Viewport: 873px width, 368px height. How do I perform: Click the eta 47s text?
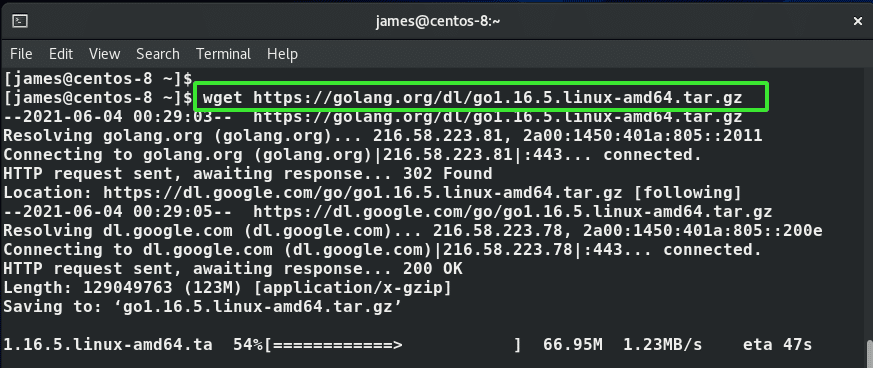(777, 344)
